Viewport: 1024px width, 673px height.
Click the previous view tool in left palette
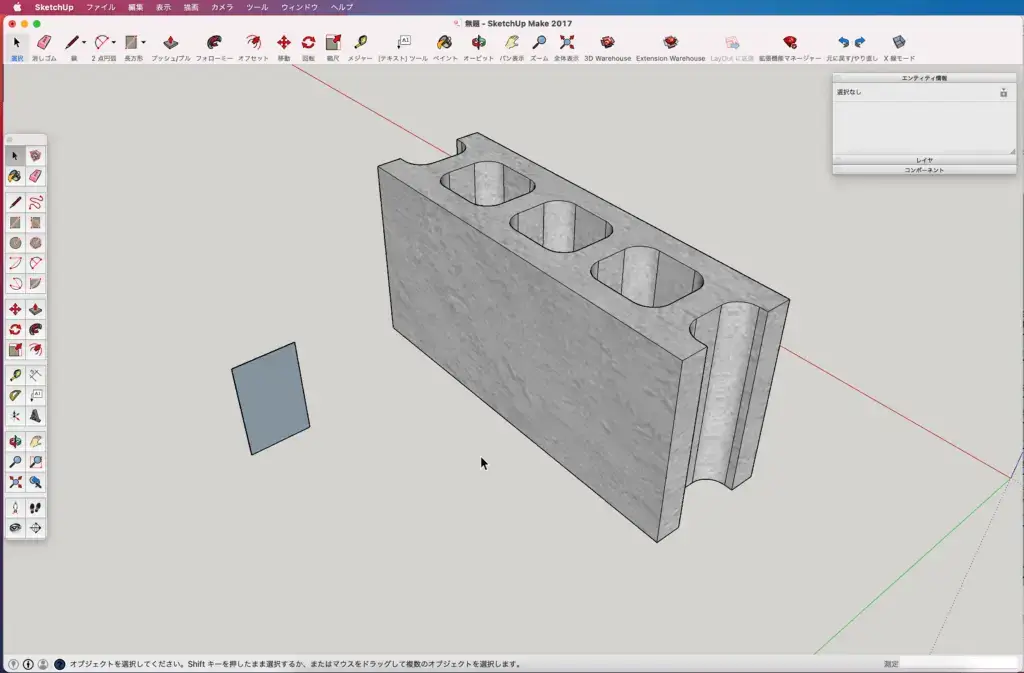click(35, 482)
